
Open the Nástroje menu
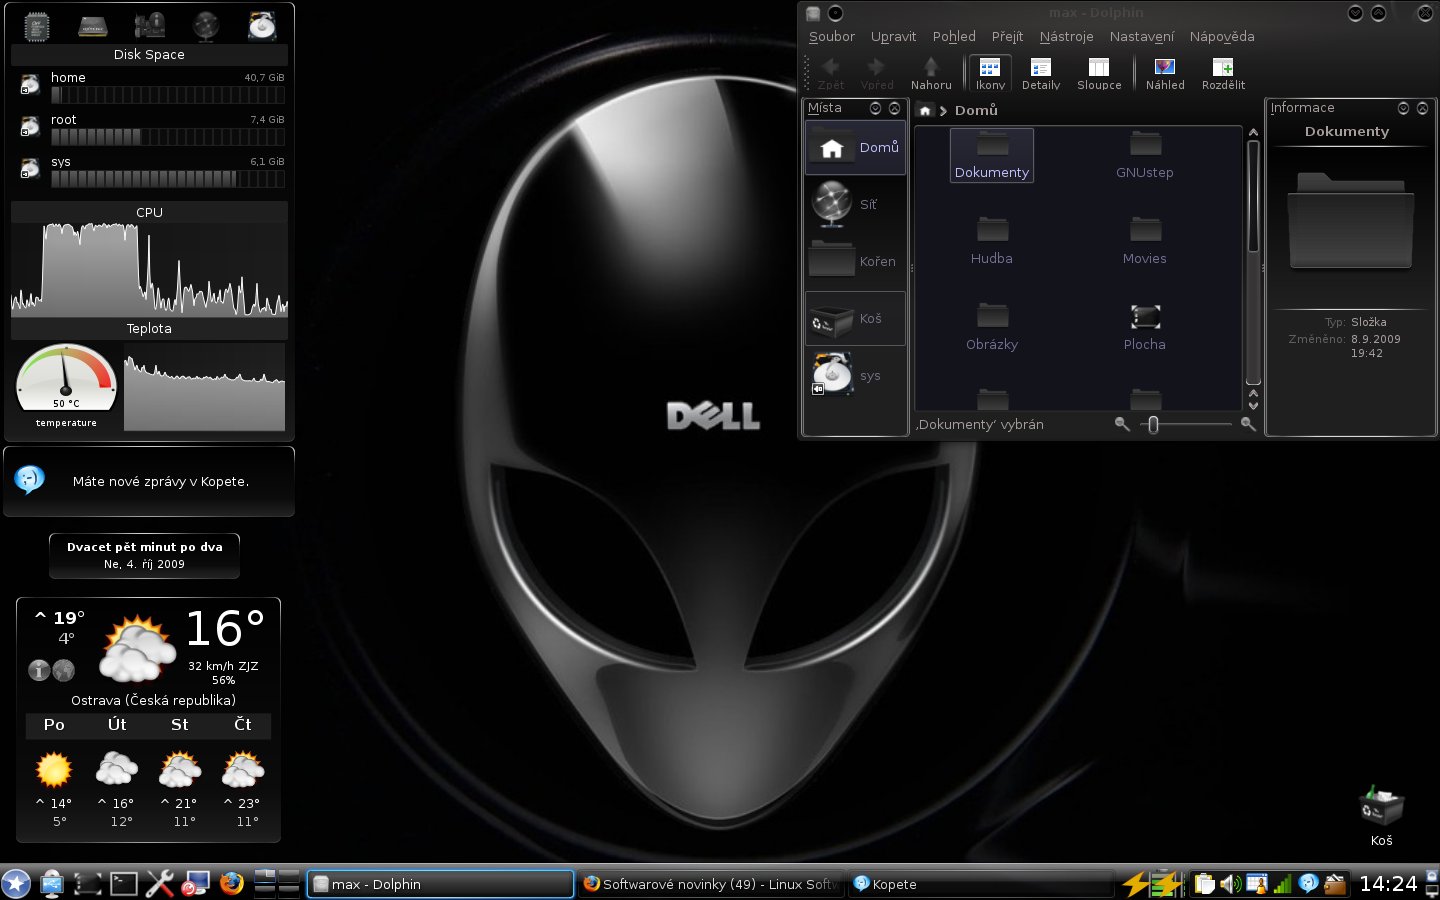(x=1066, y=36)
